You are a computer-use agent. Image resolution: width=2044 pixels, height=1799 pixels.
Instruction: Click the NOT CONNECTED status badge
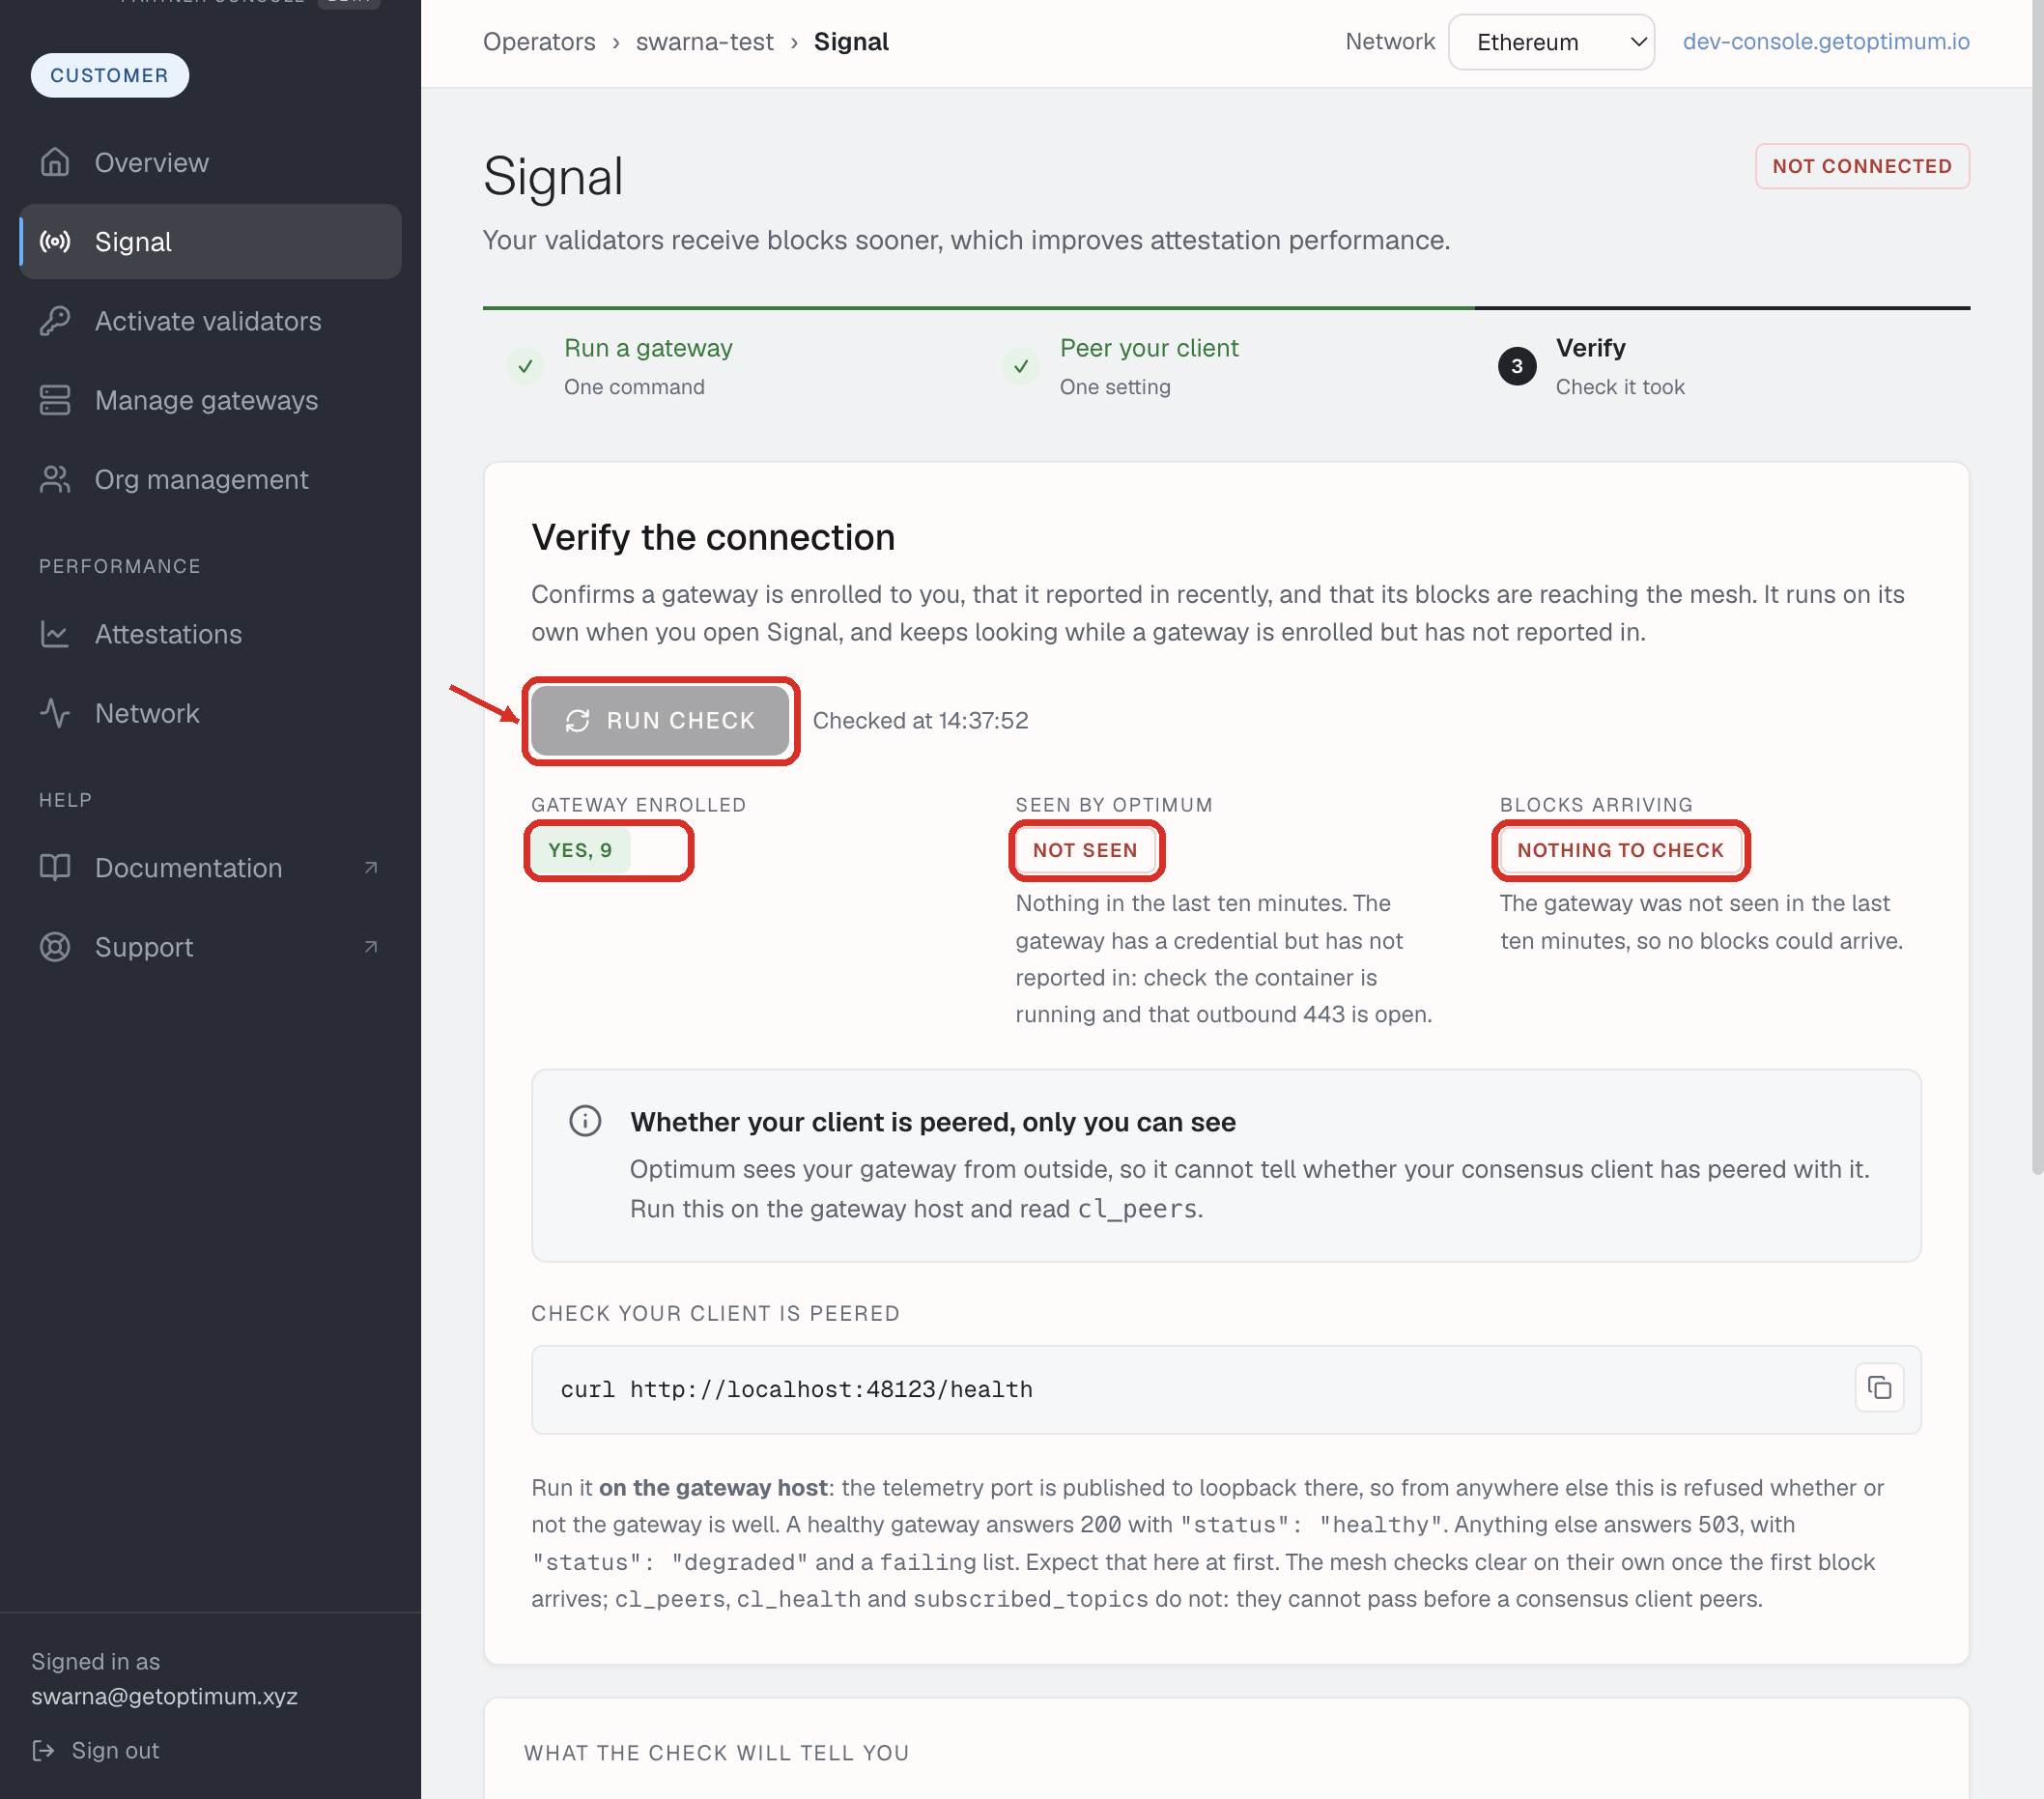(1861, 166)
